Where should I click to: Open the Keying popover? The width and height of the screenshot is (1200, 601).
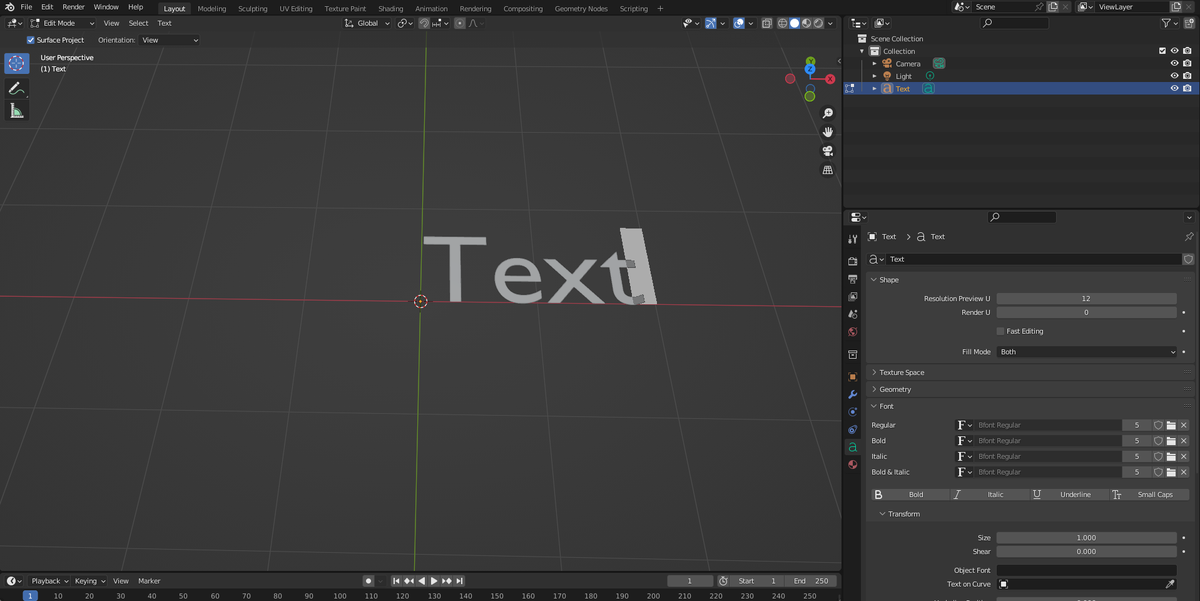point(90,581)
